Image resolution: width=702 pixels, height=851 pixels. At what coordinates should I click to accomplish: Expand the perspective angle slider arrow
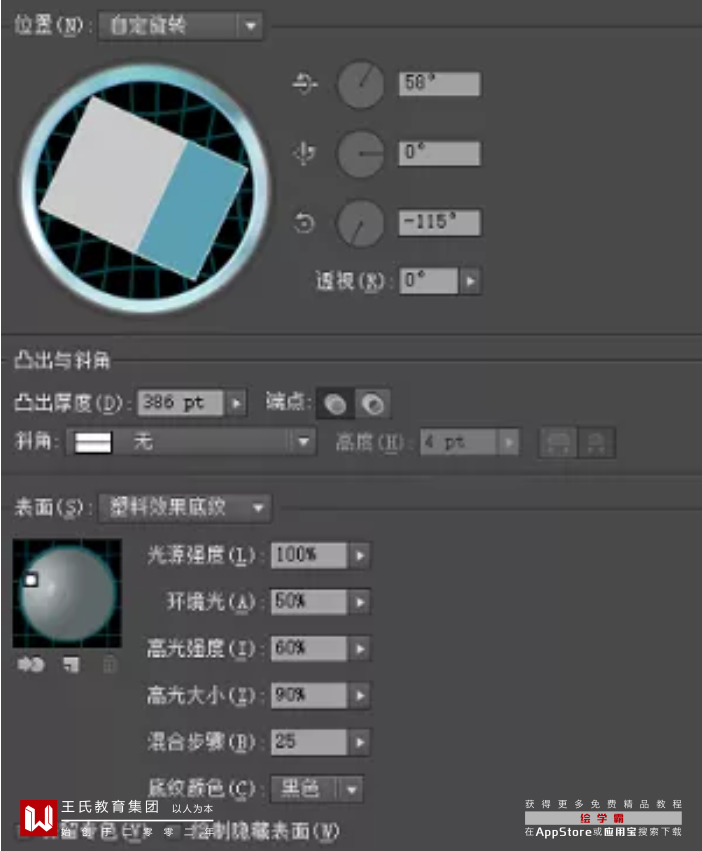pos(470,281)
